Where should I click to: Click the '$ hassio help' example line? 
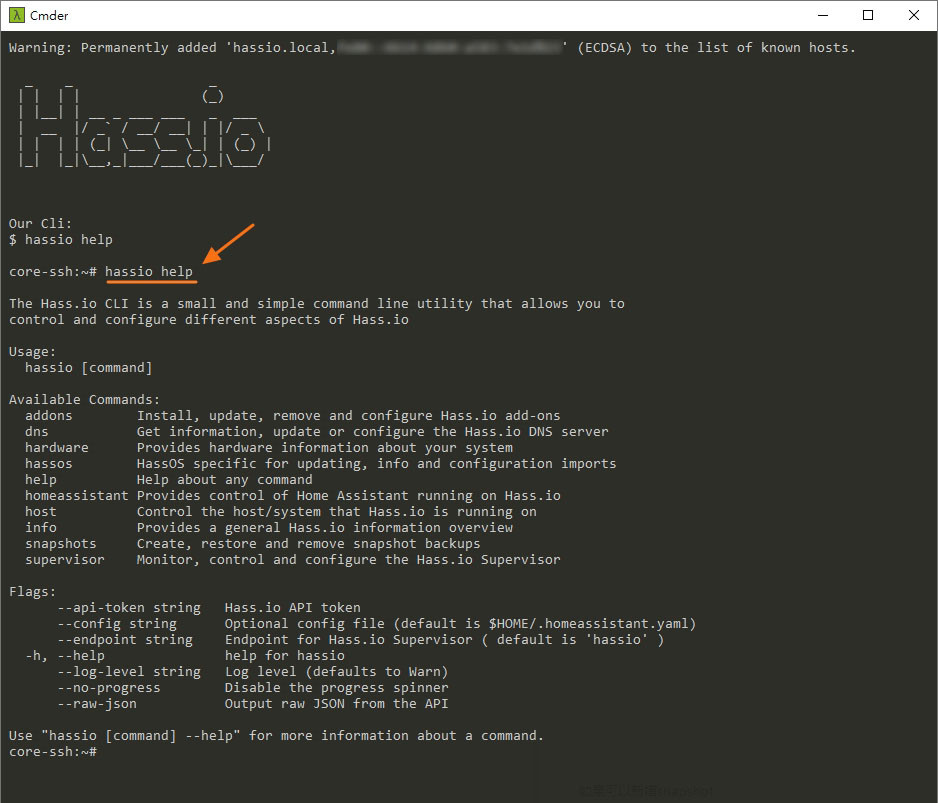[x=60, y=240]
